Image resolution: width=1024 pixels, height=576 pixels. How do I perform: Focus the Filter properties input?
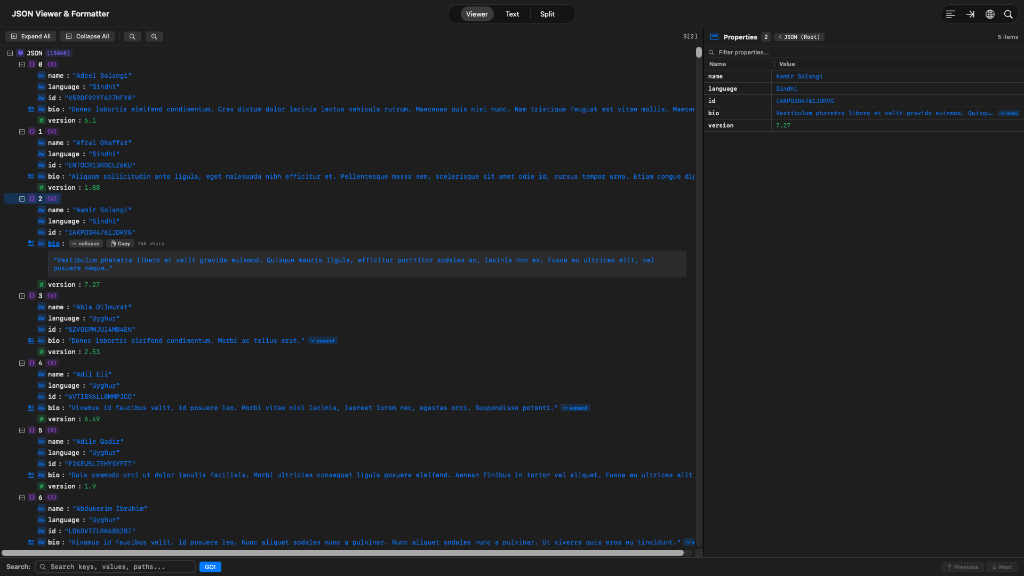[x=863, y=52]
